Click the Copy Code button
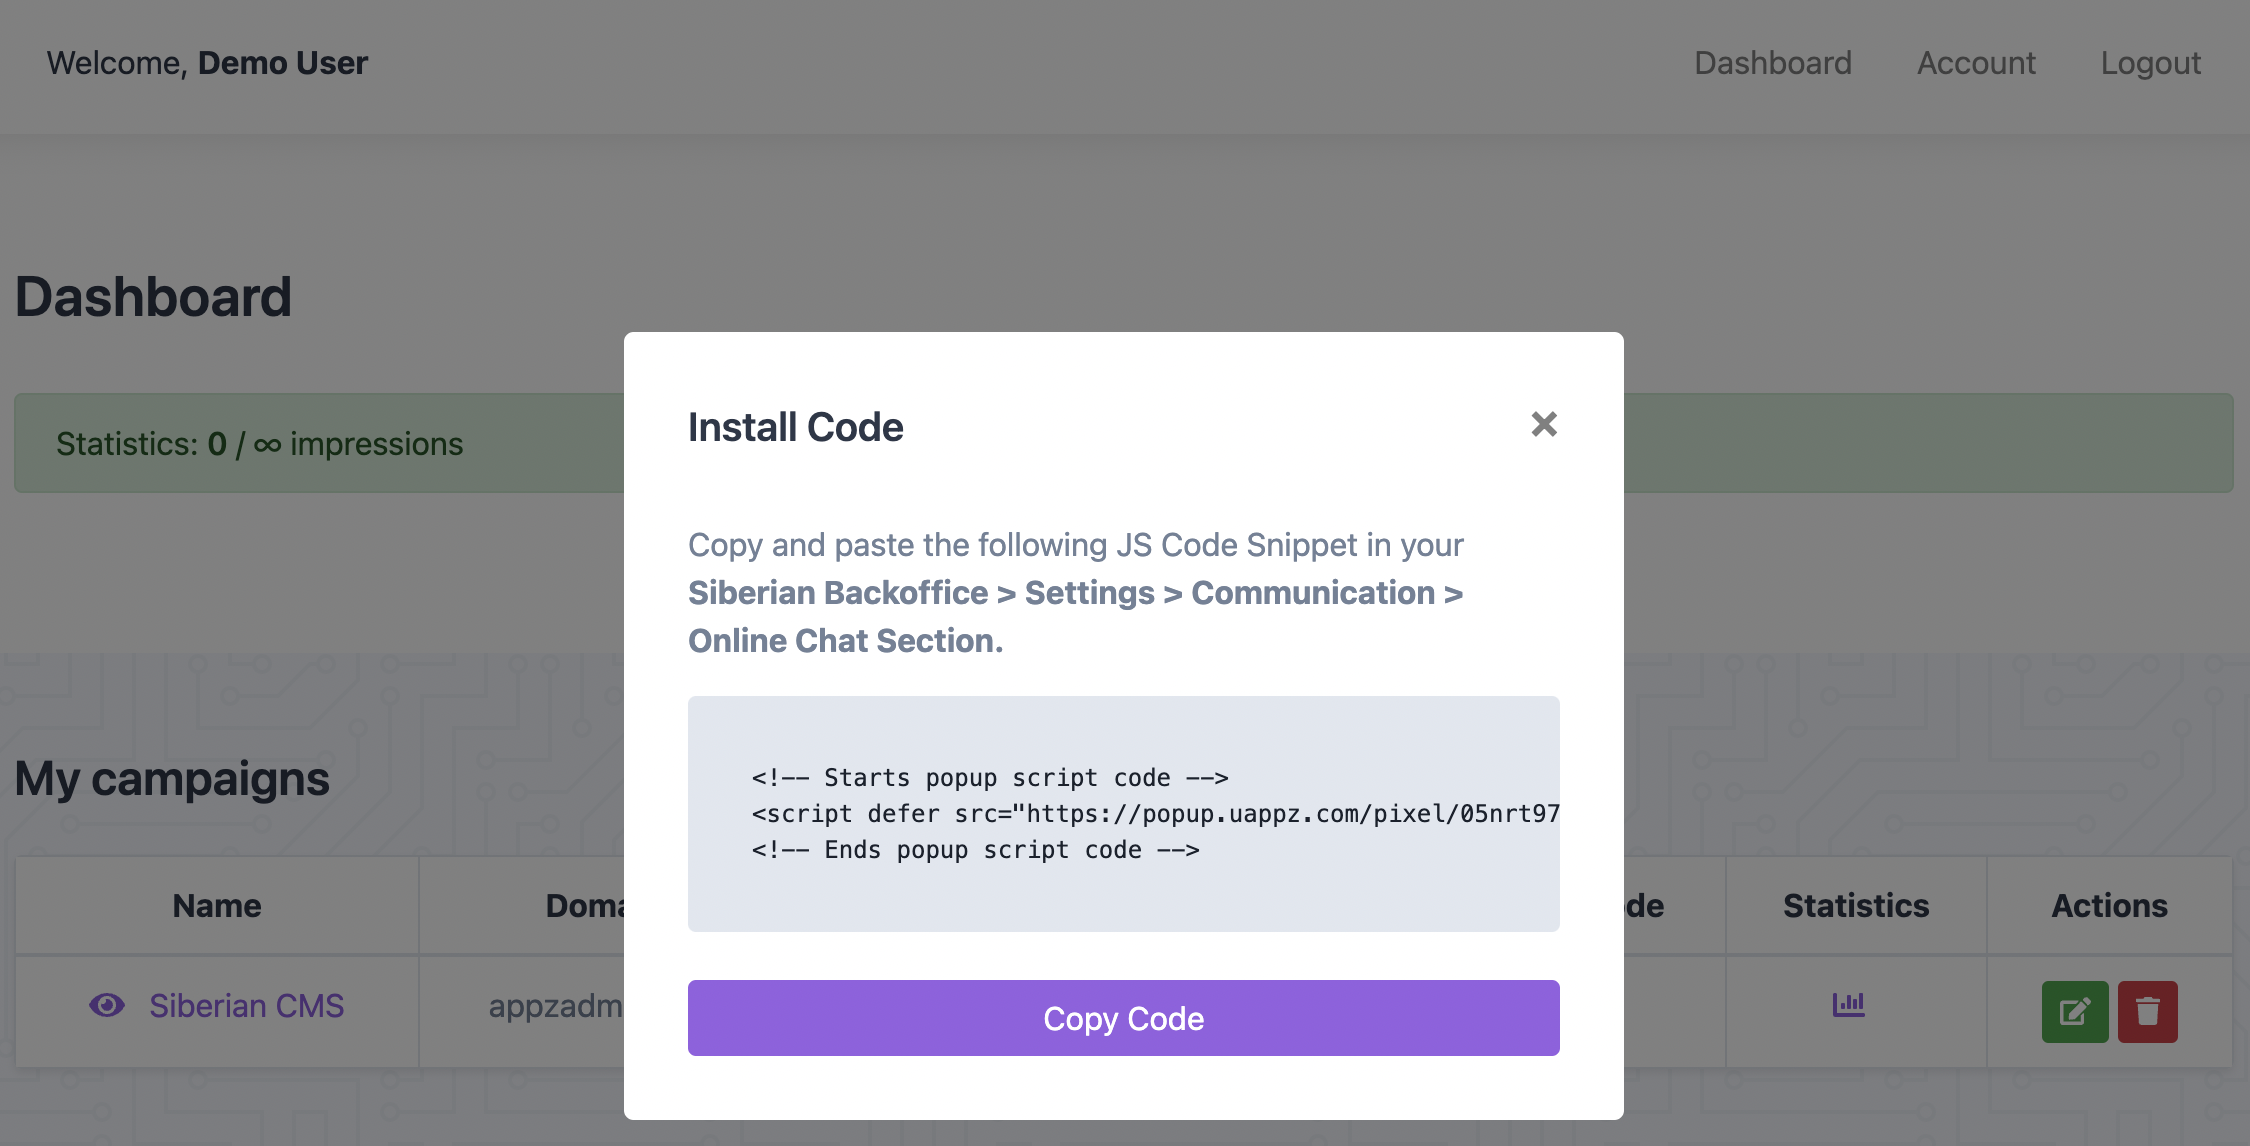The width and height of the screenshot is (2250, 1146). pos(1123,1018)
